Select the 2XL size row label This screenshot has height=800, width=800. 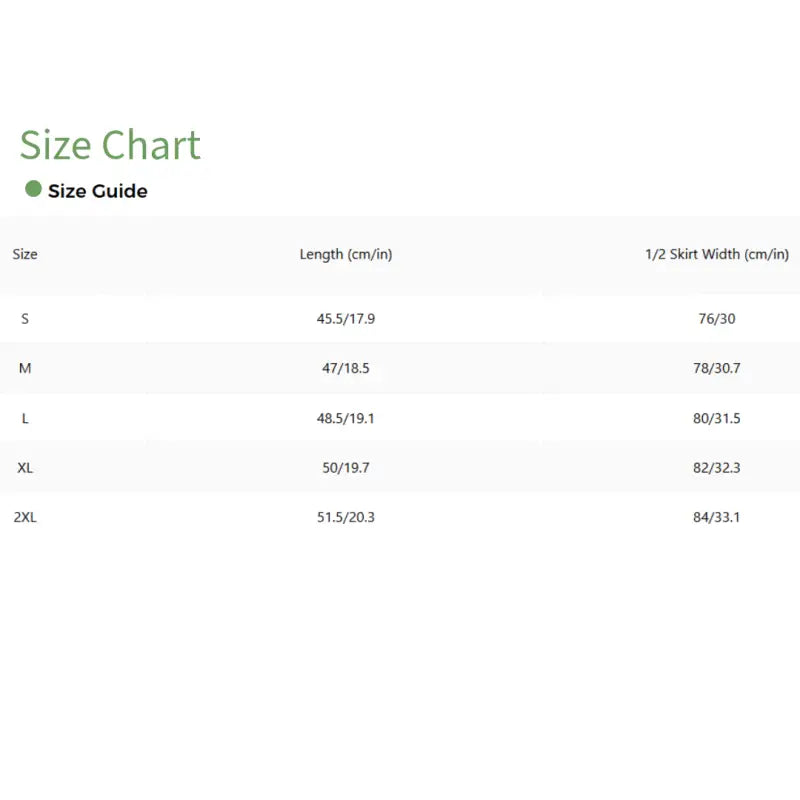tap(26, 517)
